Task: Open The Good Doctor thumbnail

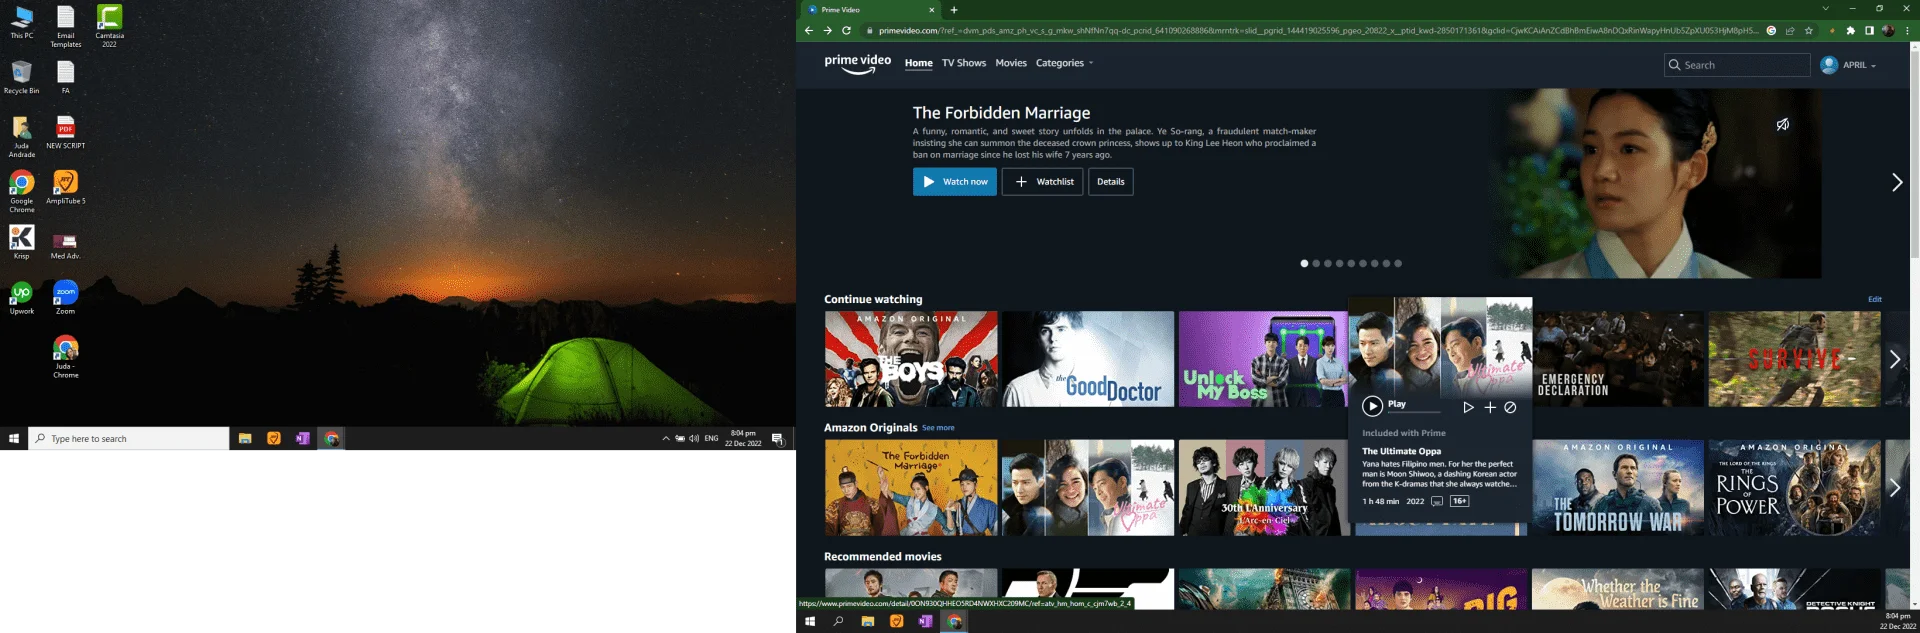Action: pyautogui.click(x=1088, y=359)
